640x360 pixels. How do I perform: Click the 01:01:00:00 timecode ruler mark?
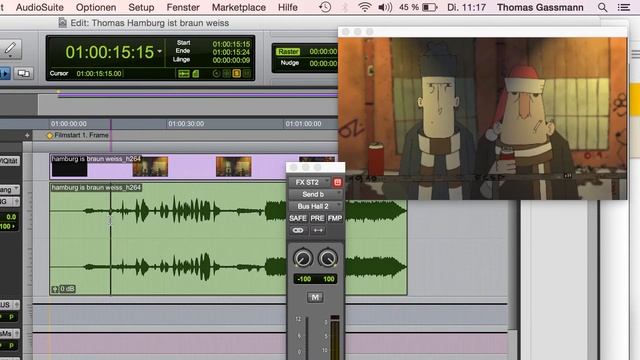click(x=303, y=124)
